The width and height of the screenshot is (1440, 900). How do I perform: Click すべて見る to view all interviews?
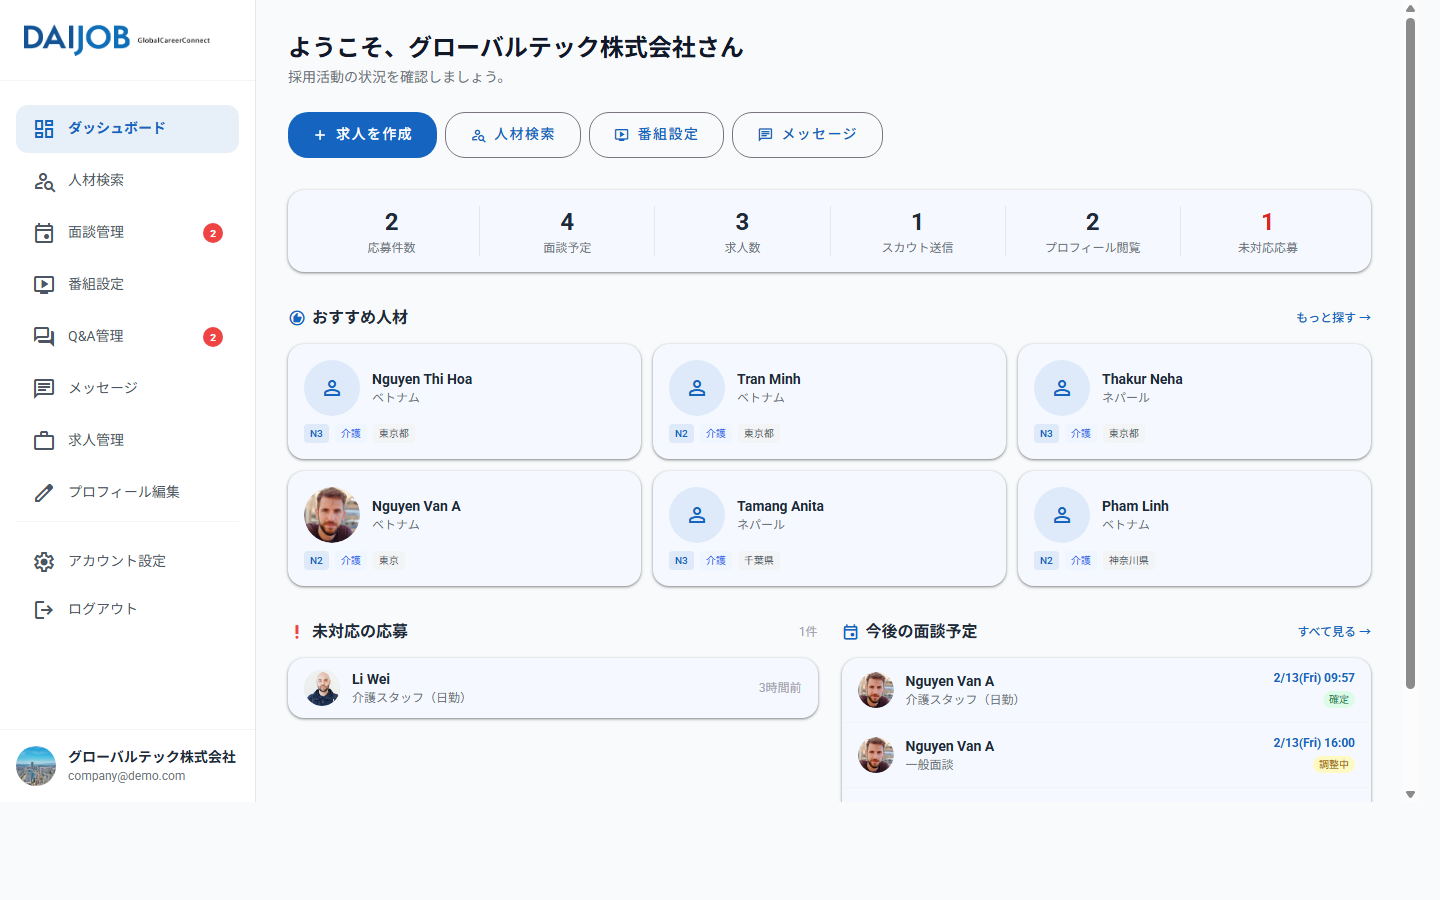pos(1334,631)
